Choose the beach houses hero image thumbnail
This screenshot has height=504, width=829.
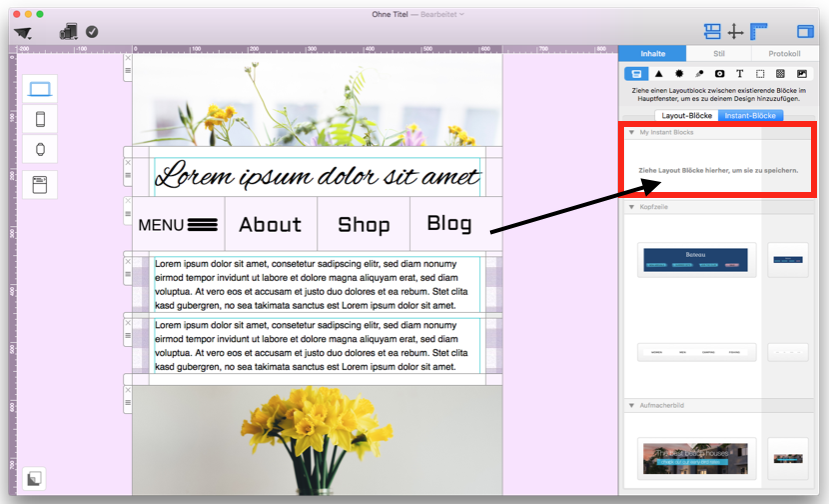696,459
